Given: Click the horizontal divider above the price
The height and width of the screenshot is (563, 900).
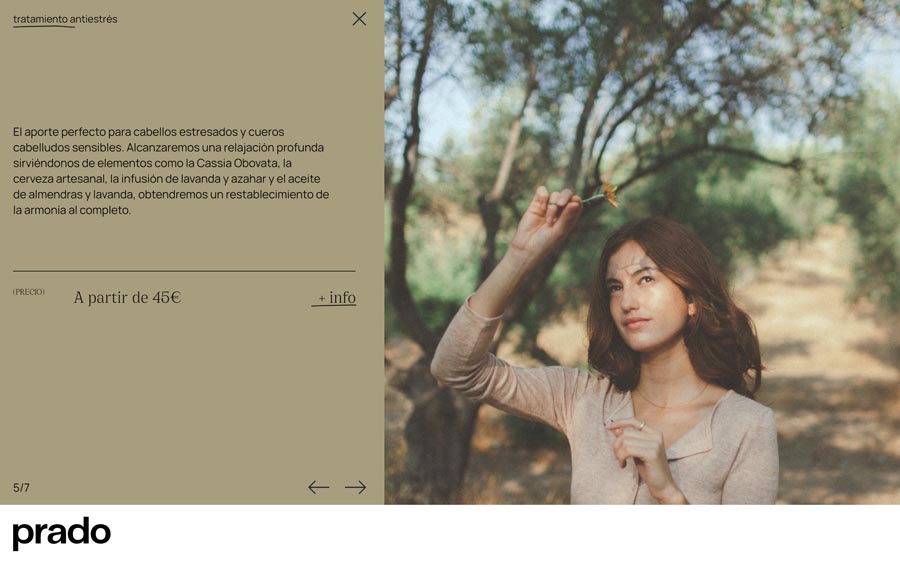Looking at the screenshot, I should click(184, 271).
